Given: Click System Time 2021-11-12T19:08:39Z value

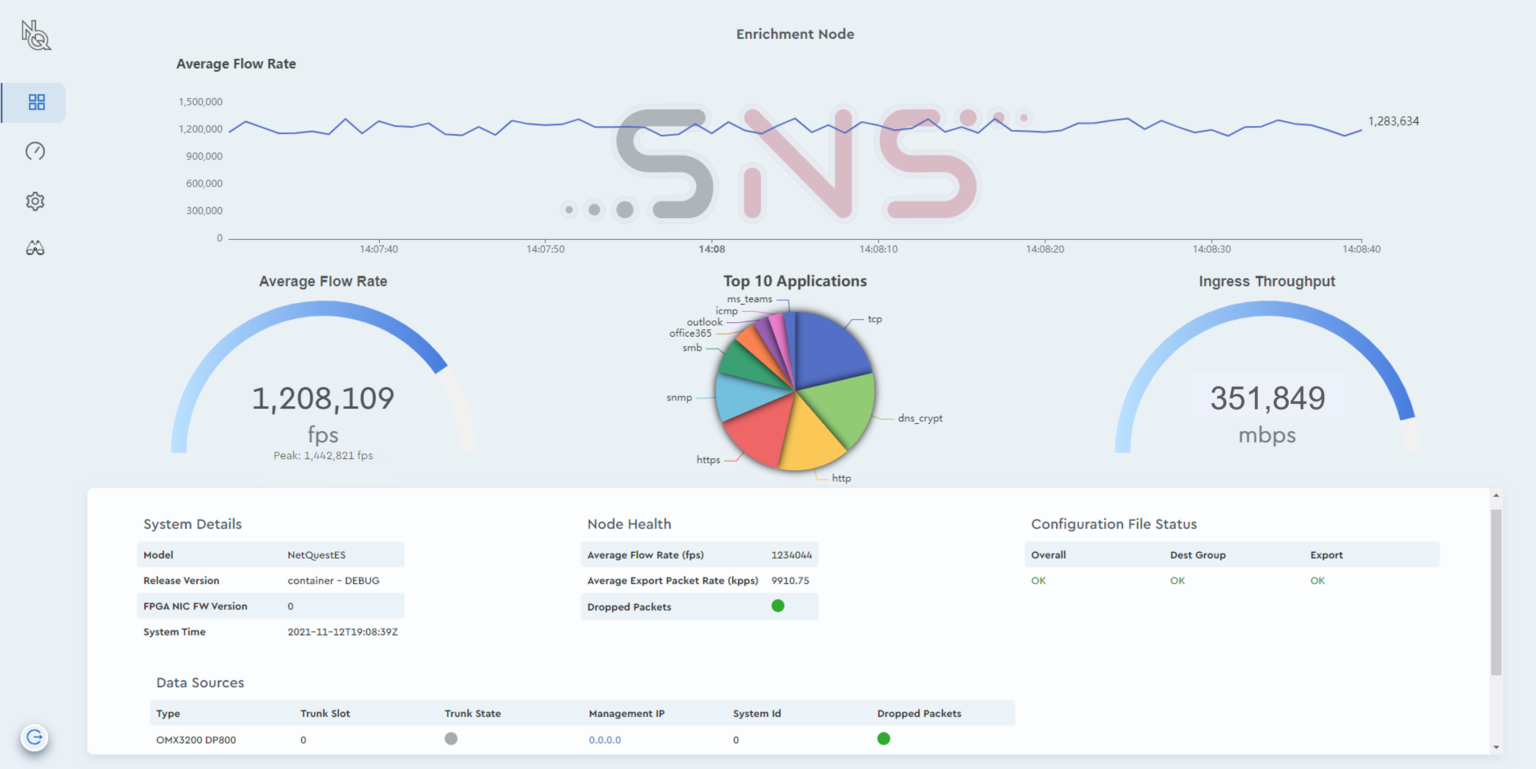Looking at the screenshot, I should [x=343, y=632].
